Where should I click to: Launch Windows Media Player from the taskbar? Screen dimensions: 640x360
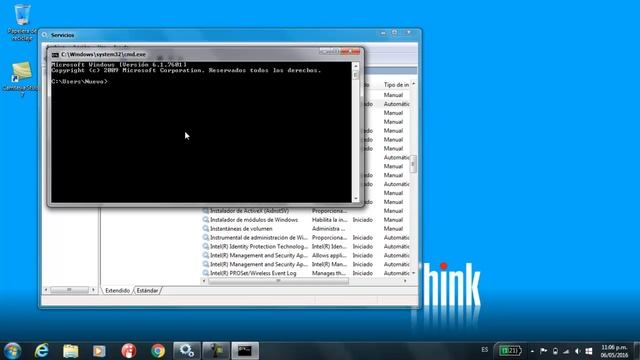click(99, 351)
